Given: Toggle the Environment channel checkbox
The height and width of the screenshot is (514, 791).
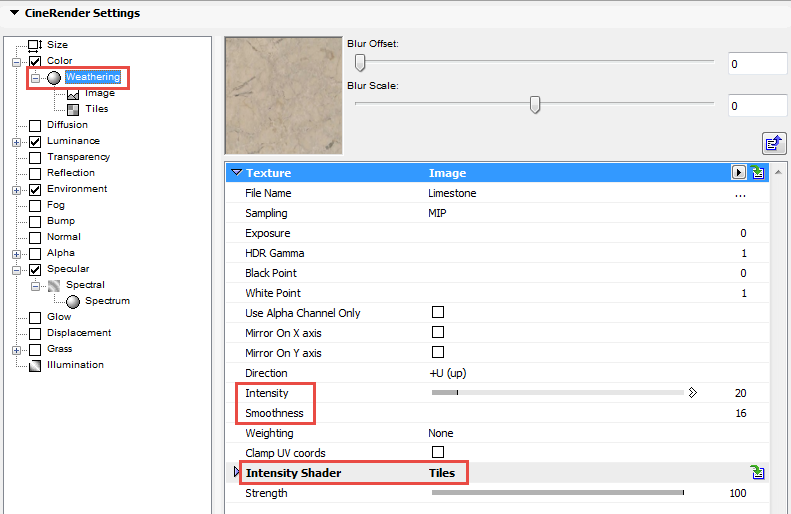Looking at the screenshot, I should pyautogui.click(x=35, y=190).
